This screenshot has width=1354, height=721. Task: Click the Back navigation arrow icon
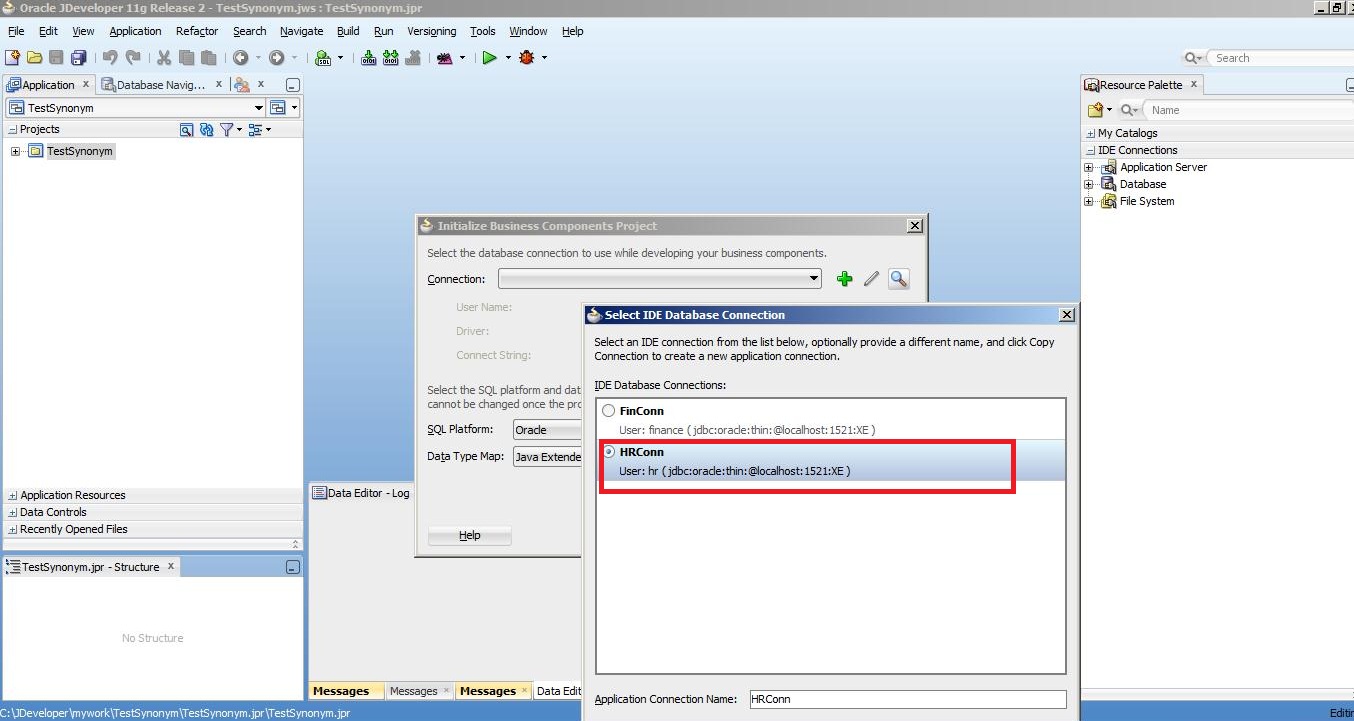pyautogui.click(x=240, y=58)
